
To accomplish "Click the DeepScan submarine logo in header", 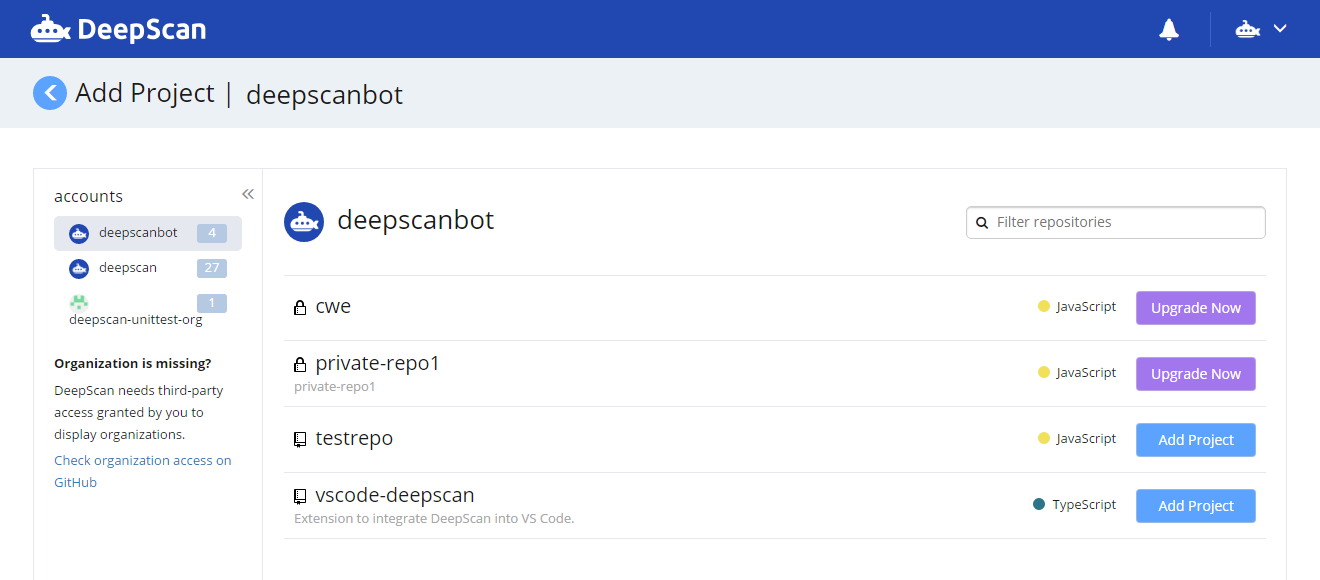I will (x=50, y=29).
